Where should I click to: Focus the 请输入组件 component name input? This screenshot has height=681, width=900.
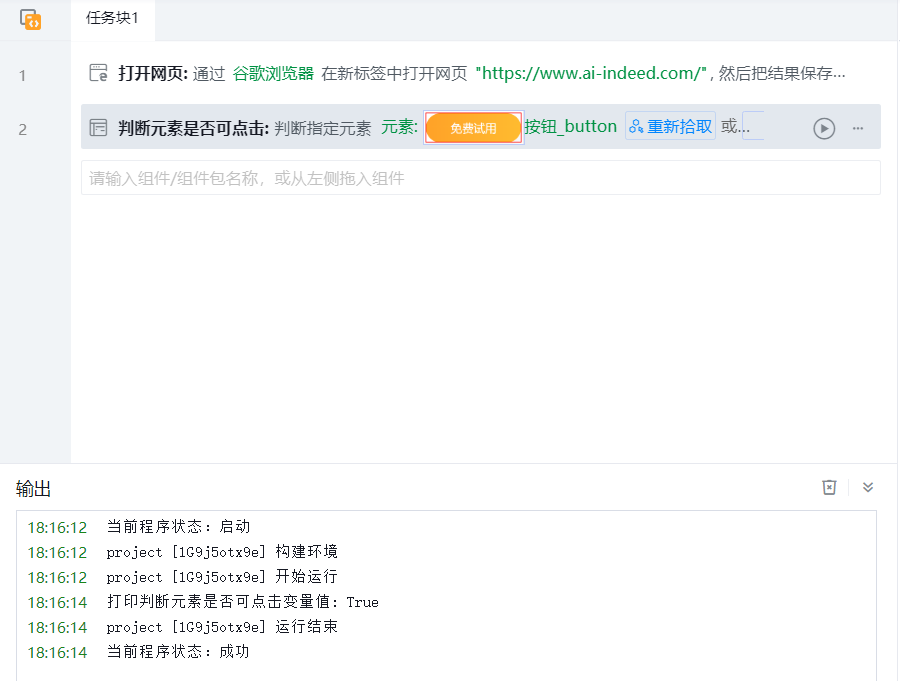(x=480, y=178)
